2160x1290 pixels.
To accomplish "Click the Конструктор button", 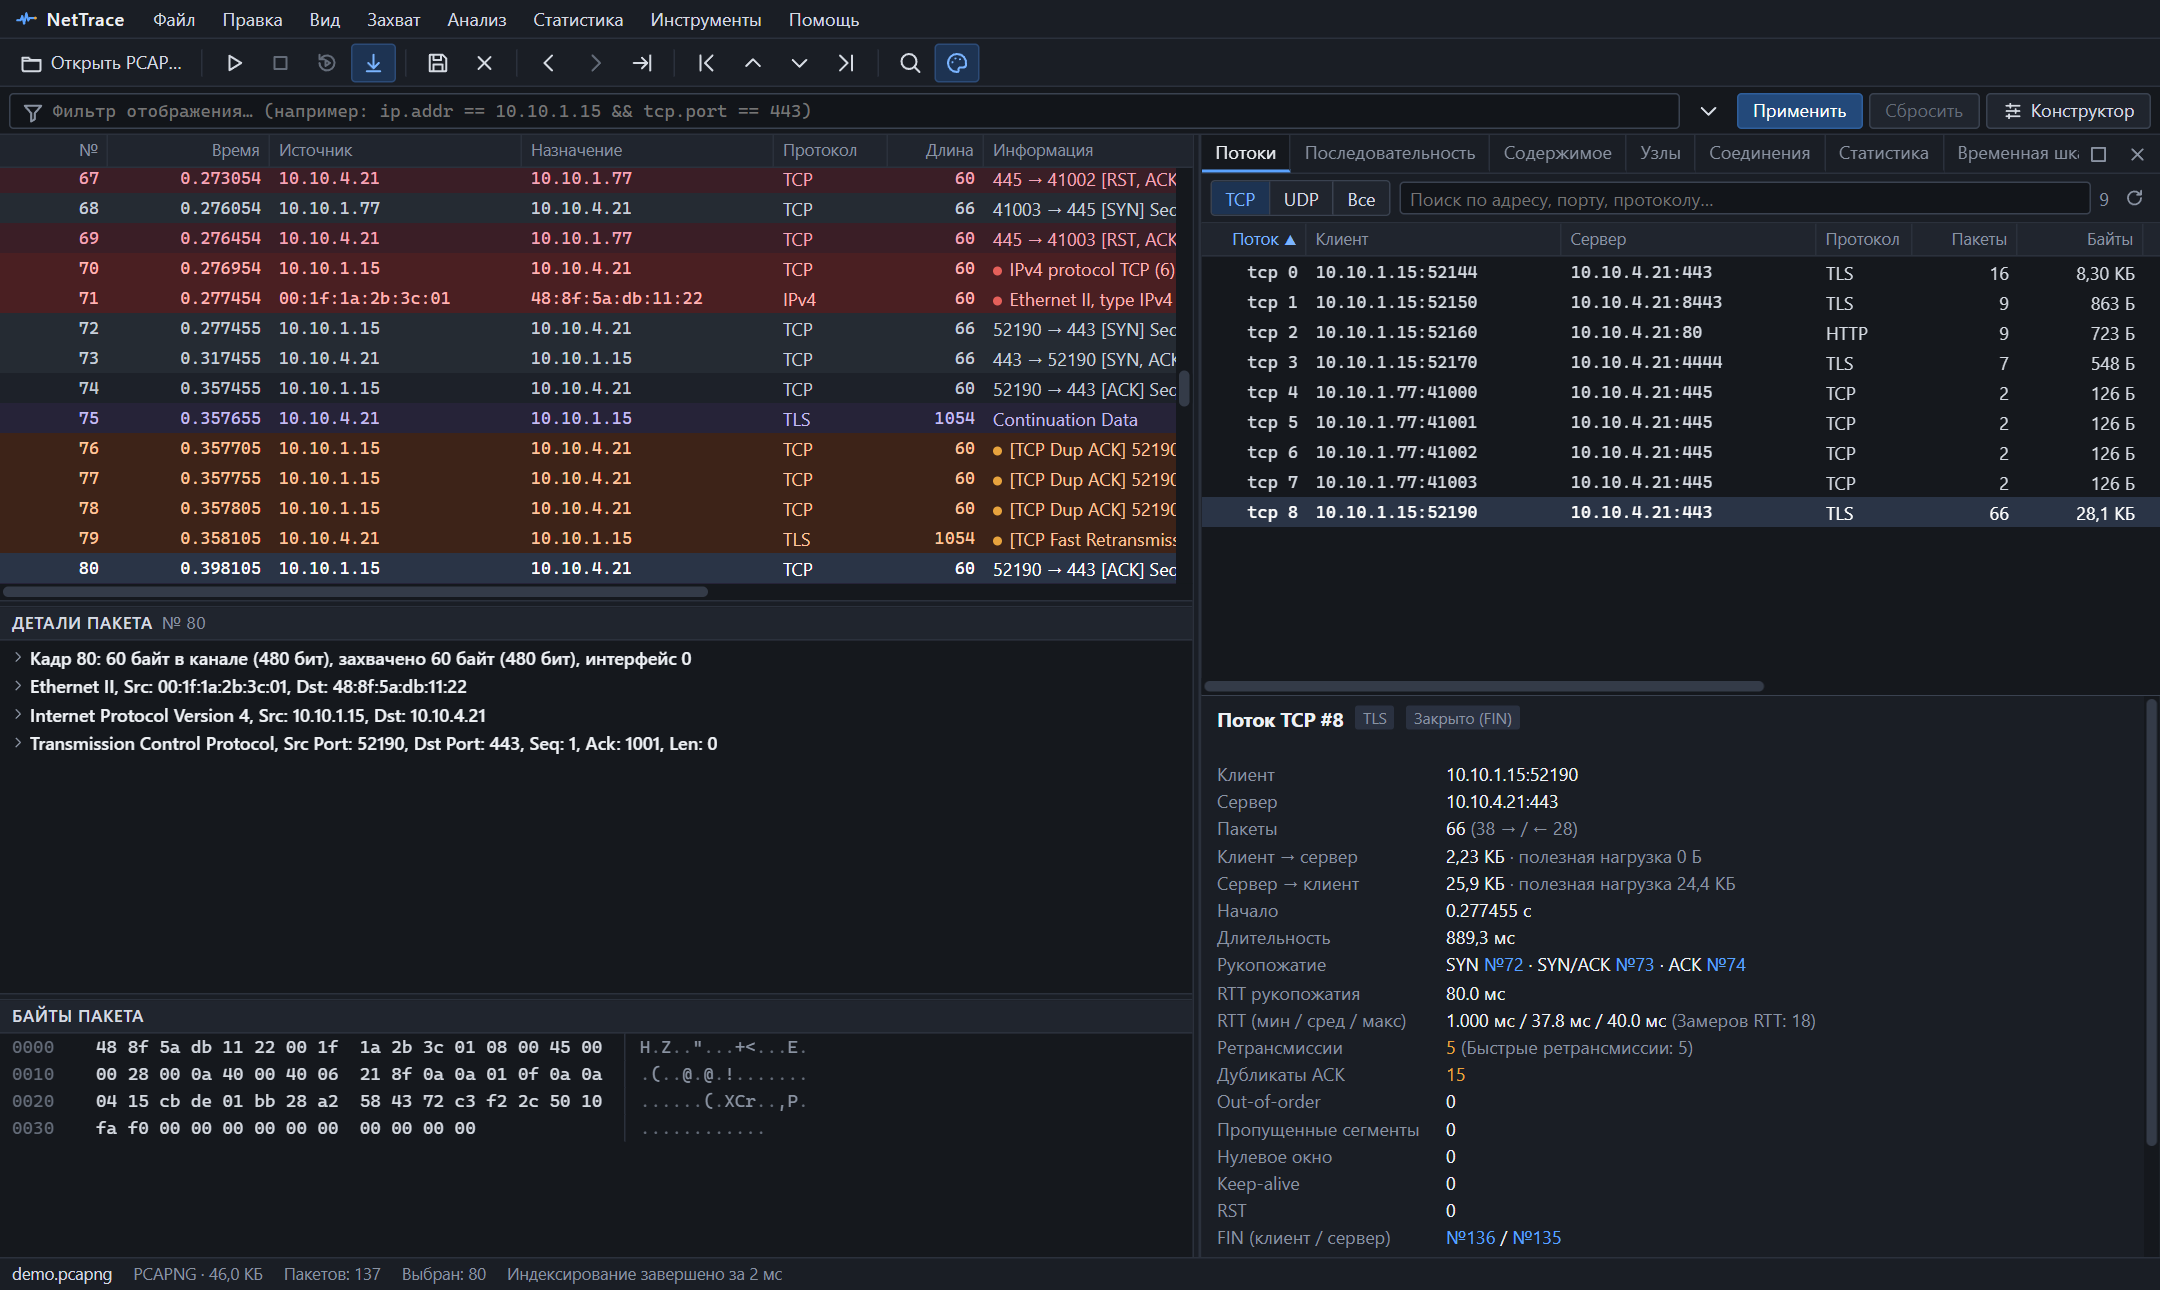I will pos(2068,111).
